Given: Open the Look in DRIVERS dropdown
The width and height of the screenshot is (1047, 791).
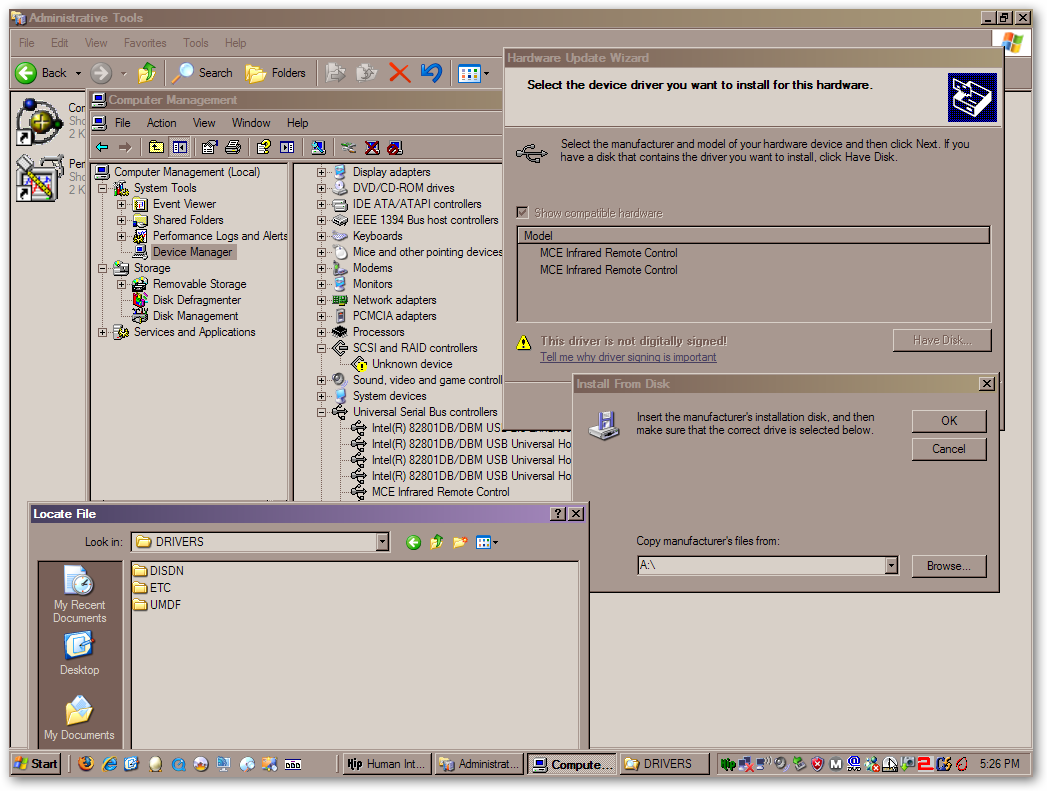Looking at the screenshot, I should [382, 542].
